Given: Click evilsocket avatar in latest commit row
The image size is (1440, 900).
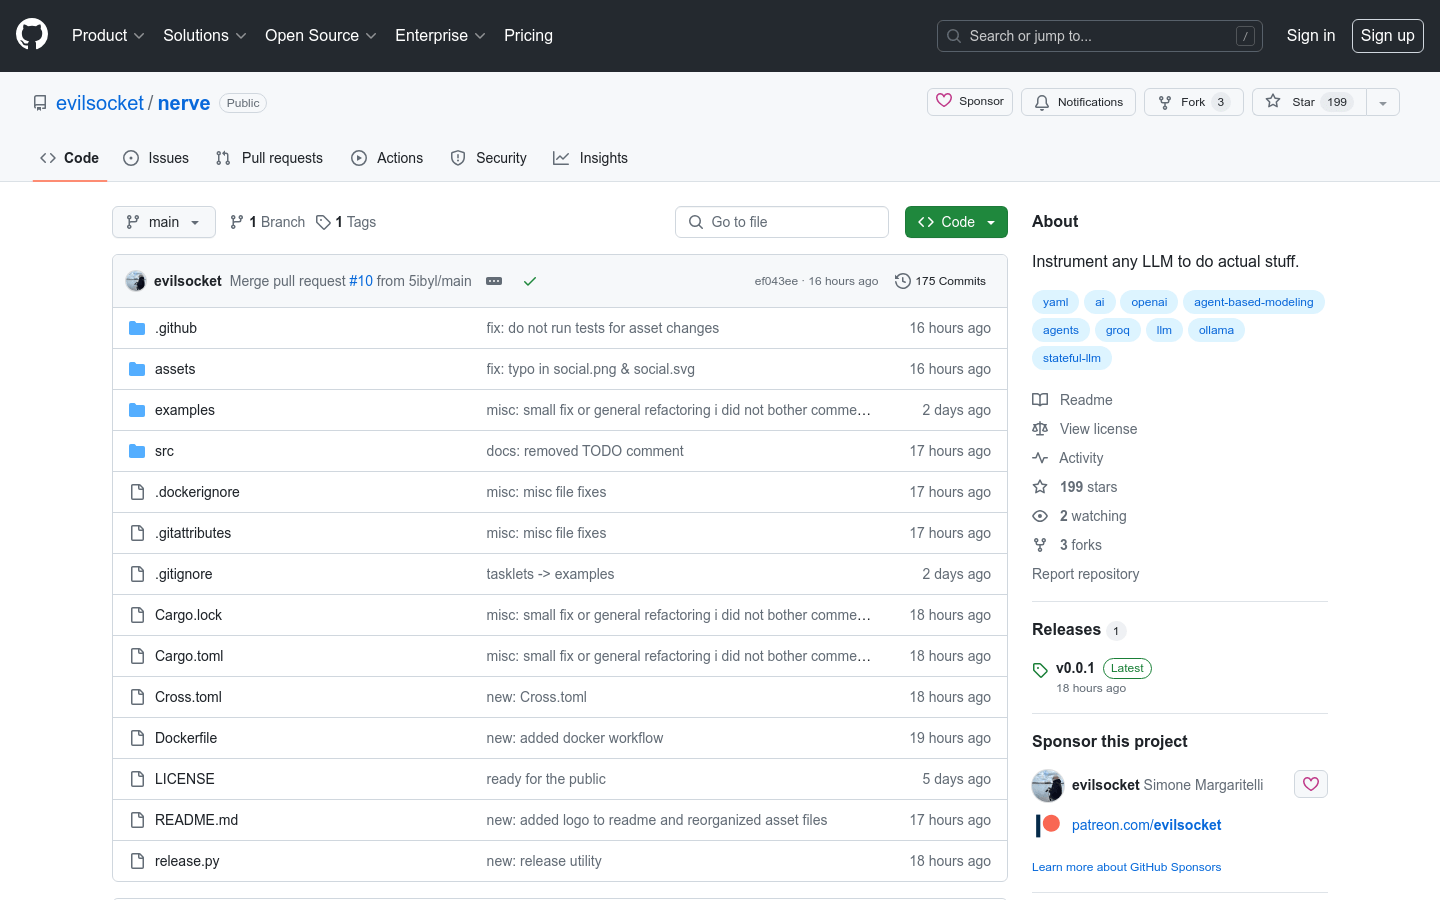Looking at the screenshot, I should pos(136,281).
